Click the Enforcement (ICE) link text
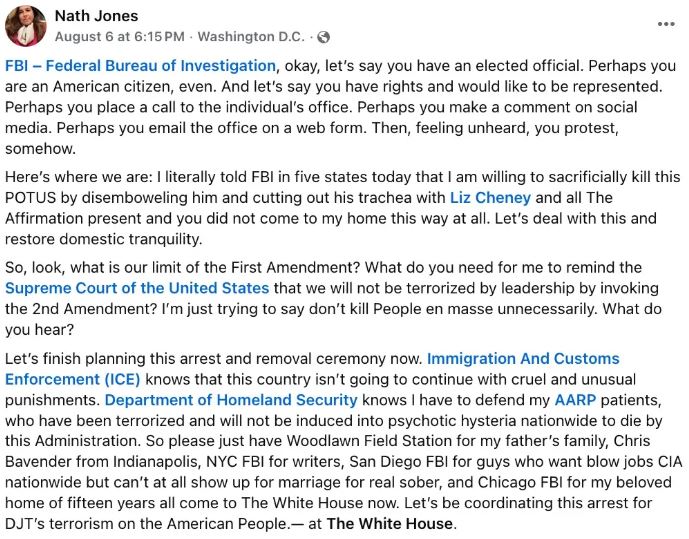Screen dimensions: 689x539 73,379
